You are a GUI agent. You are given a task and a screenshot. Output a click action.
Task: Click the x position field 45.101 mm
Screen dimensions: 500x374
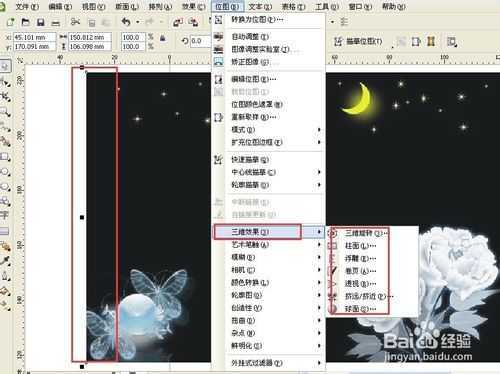pos(34,37)
